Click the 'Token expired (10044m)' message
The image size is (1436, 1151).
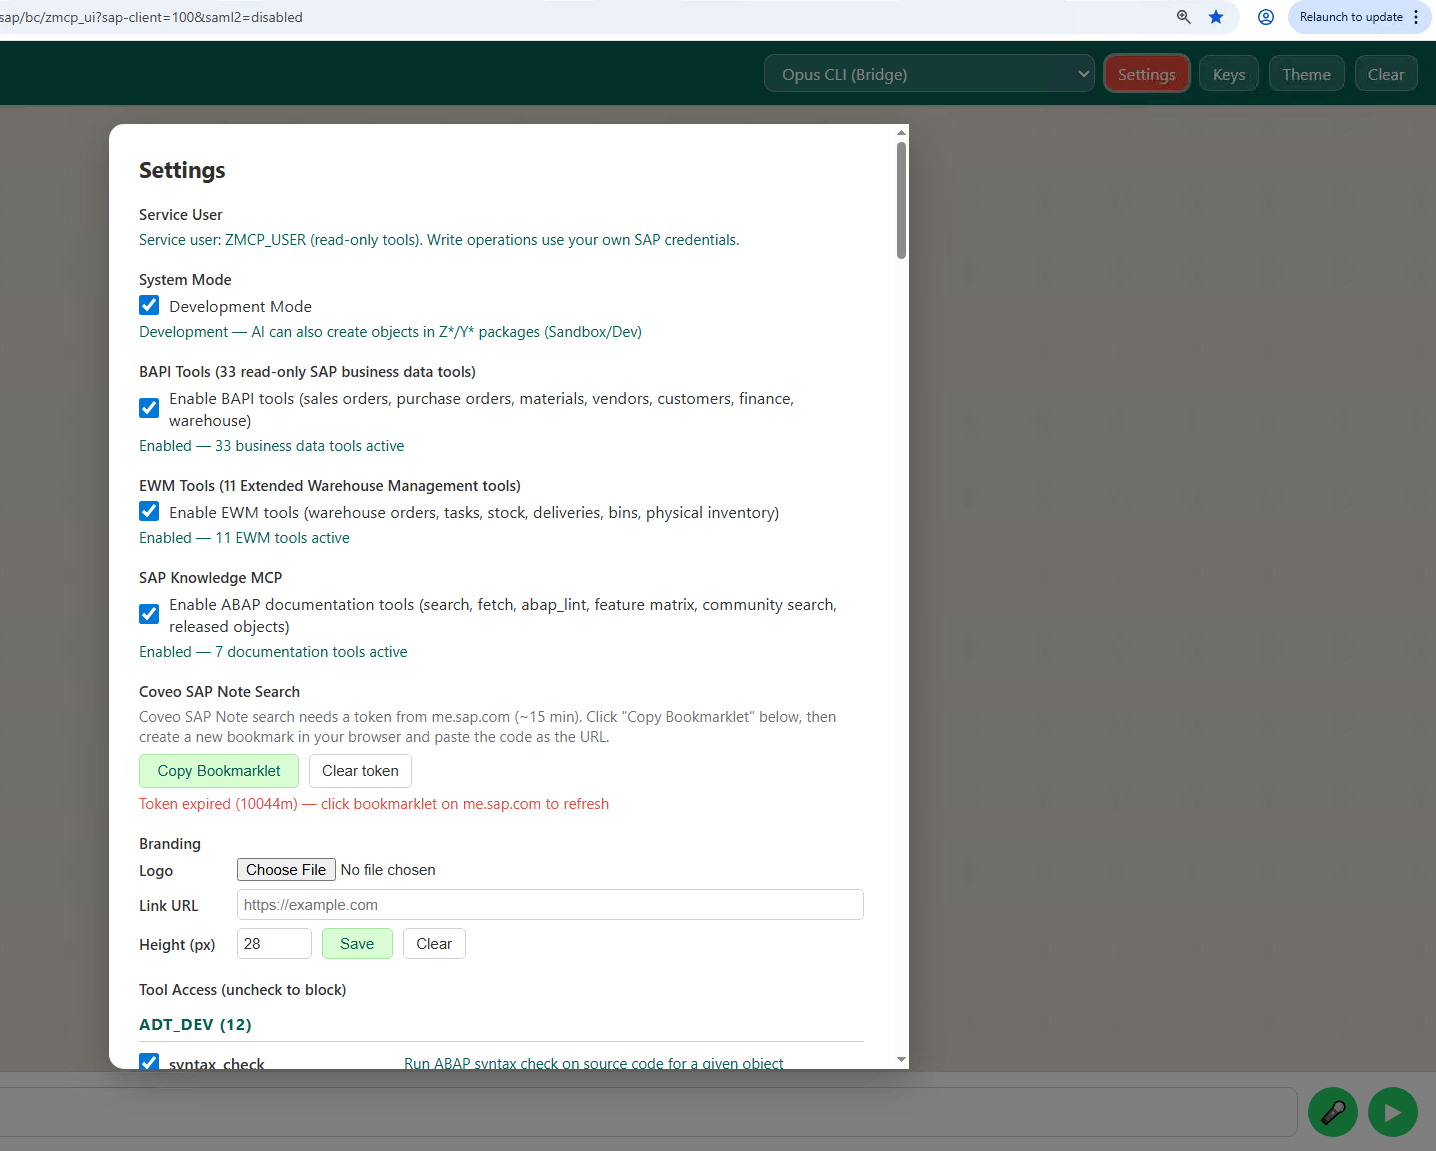(x=374, y=804)
